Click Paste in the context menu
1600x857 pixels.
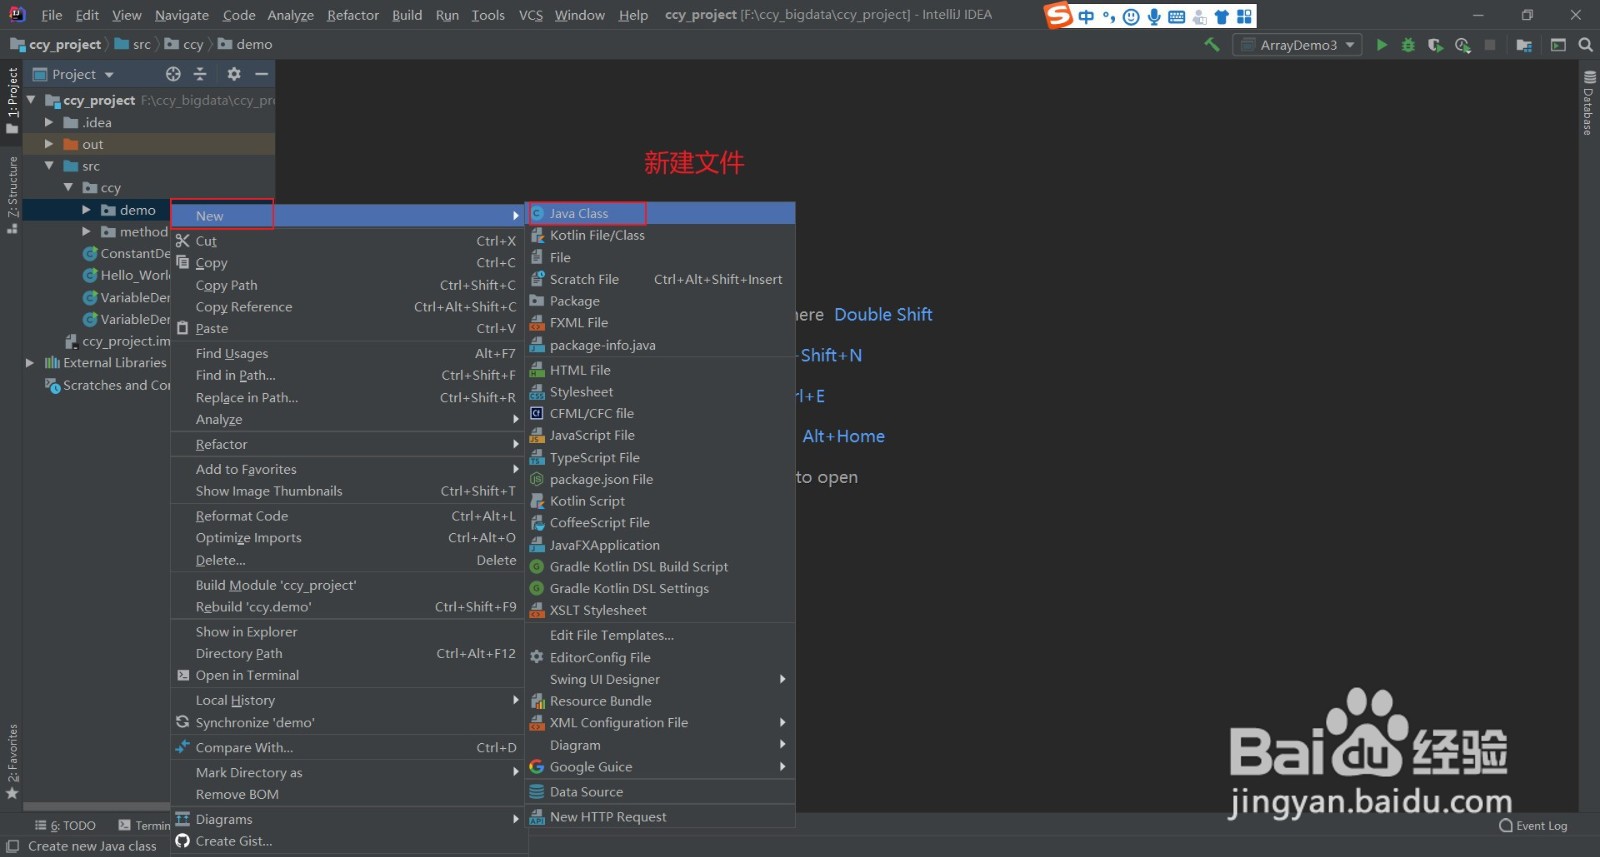tap(348, 328)
